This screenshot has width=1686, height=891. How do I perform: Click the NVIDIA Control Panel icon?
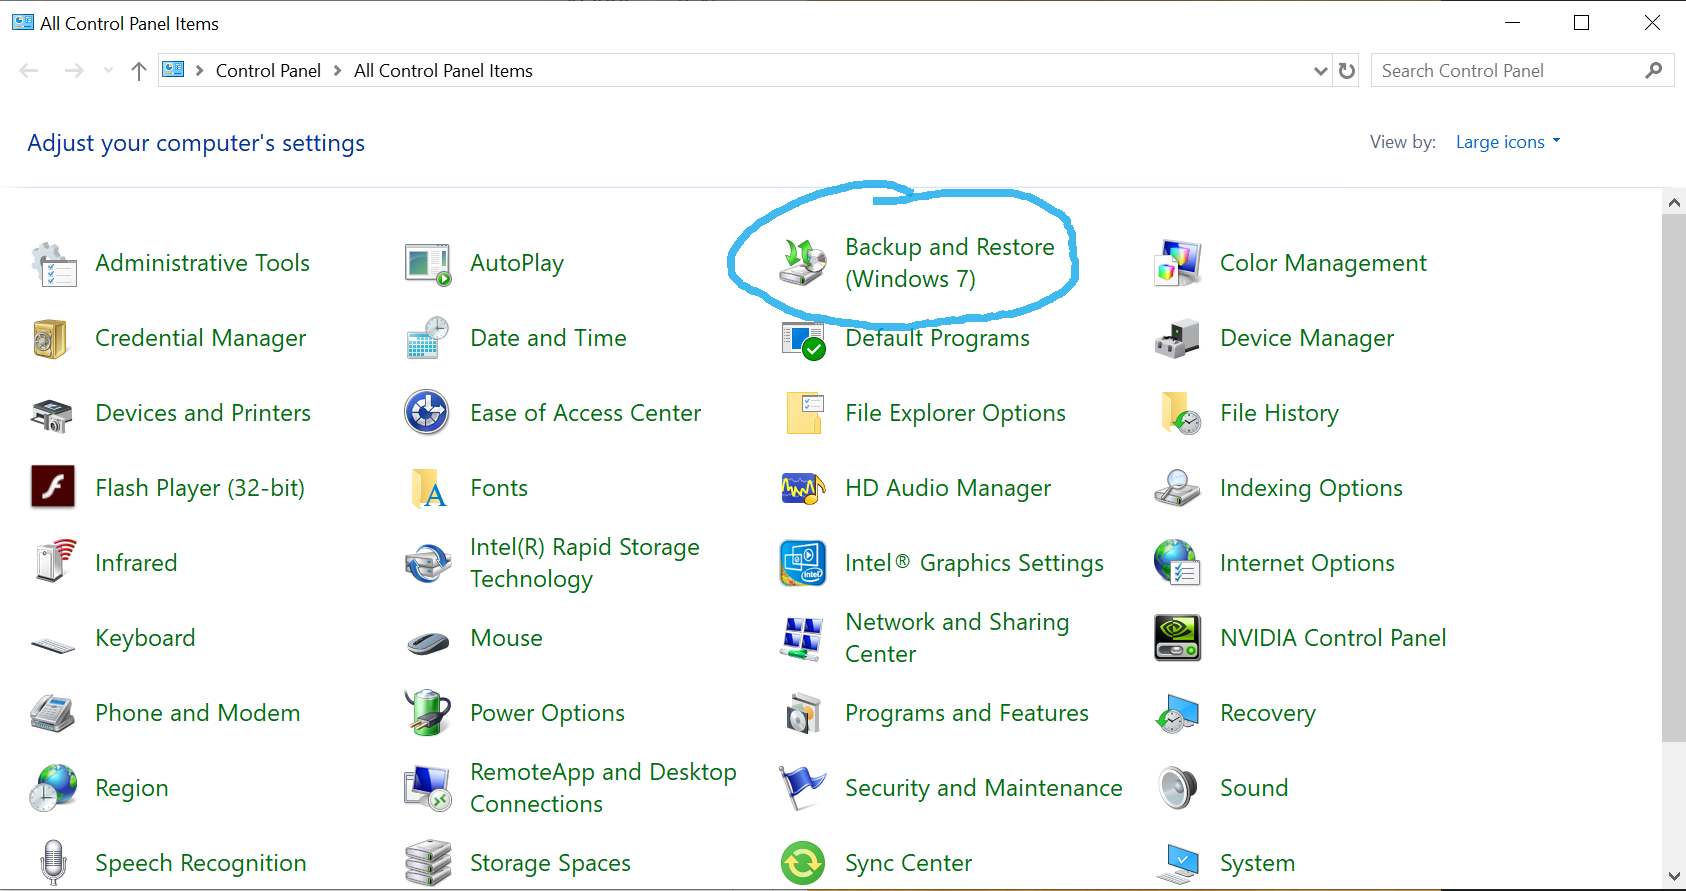[x=1177, y=638]
